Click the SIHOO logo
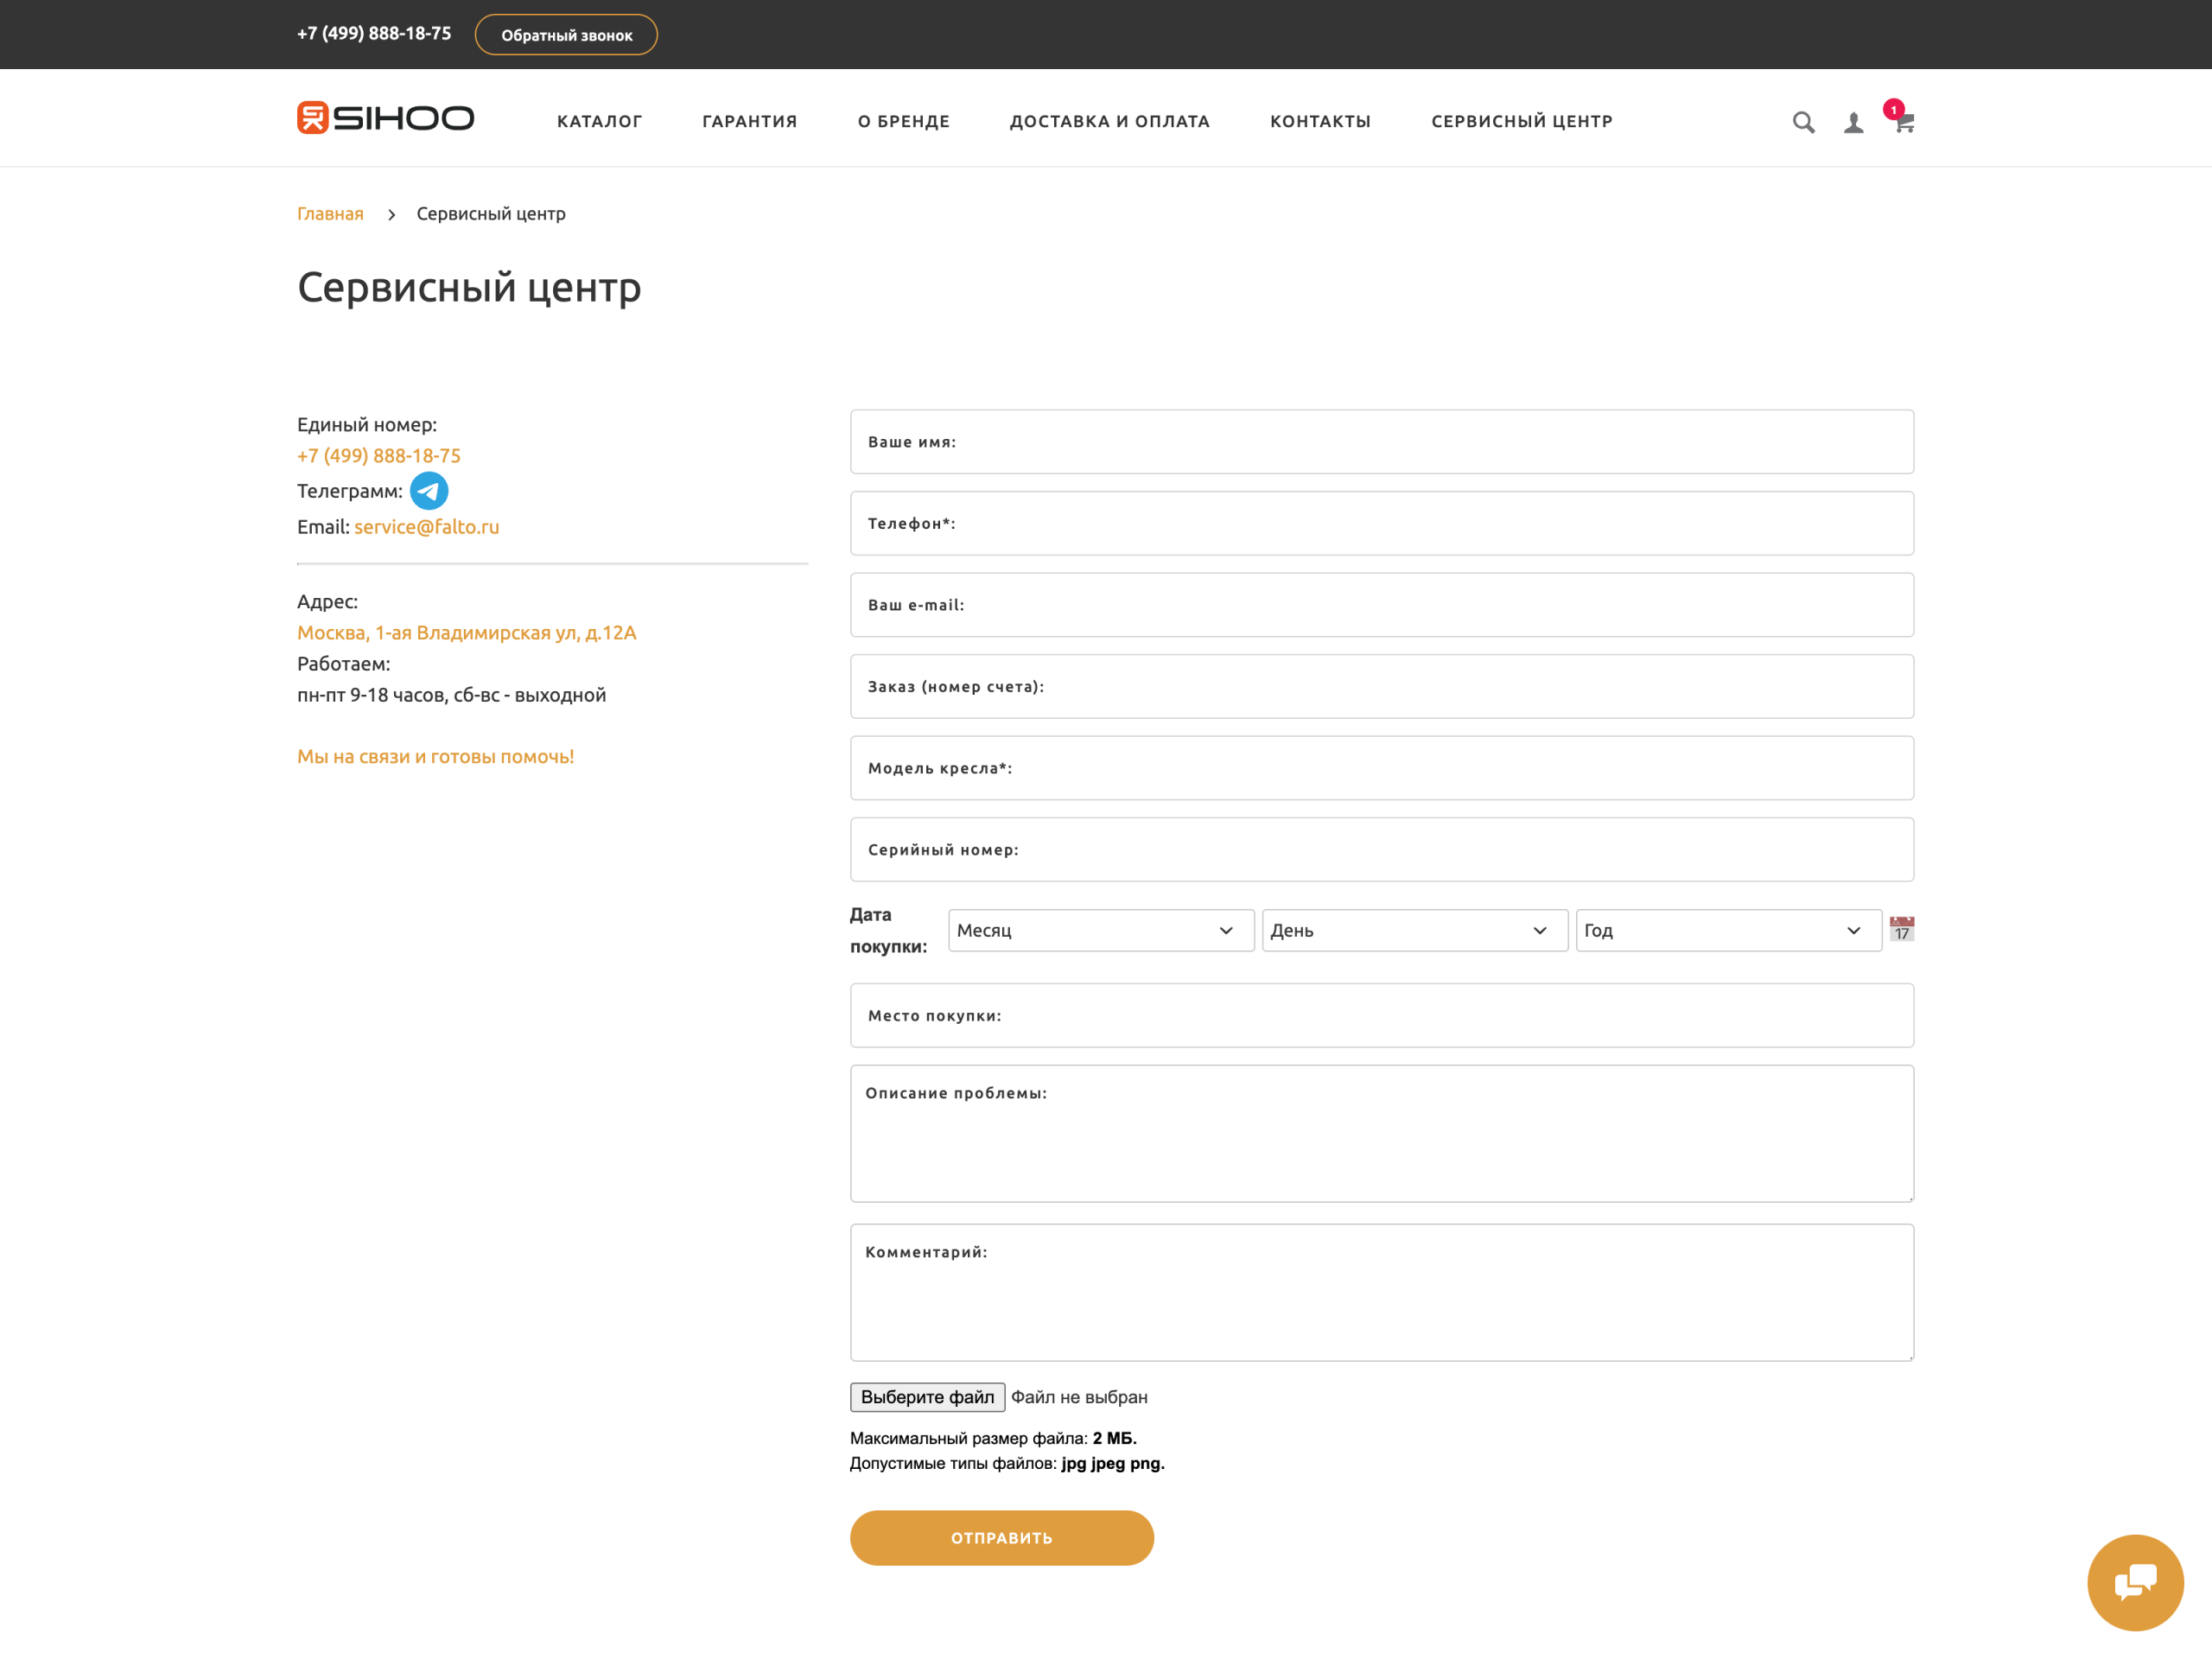Screen dimensions: 2212x1659 (385, 118)
